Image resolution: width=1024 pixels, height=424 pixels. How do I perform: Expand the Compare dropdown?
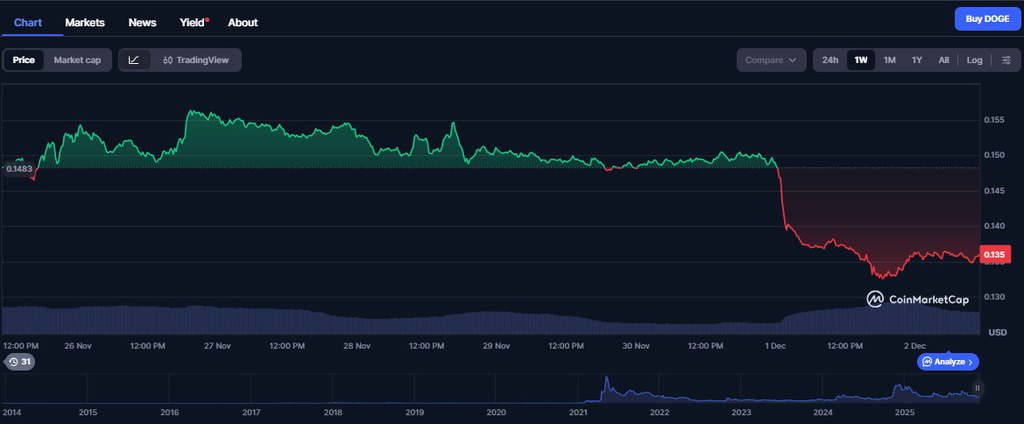click(x=771, y=60)
